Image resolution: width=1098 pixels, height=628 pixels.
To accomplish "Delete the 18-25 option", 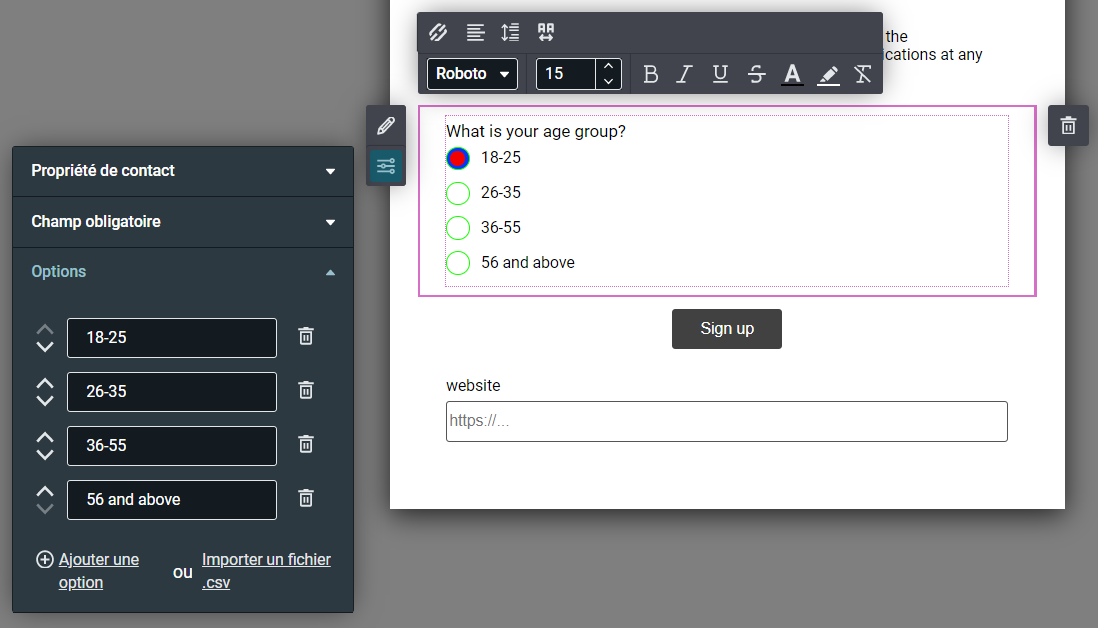I will (x=306, y=337).
